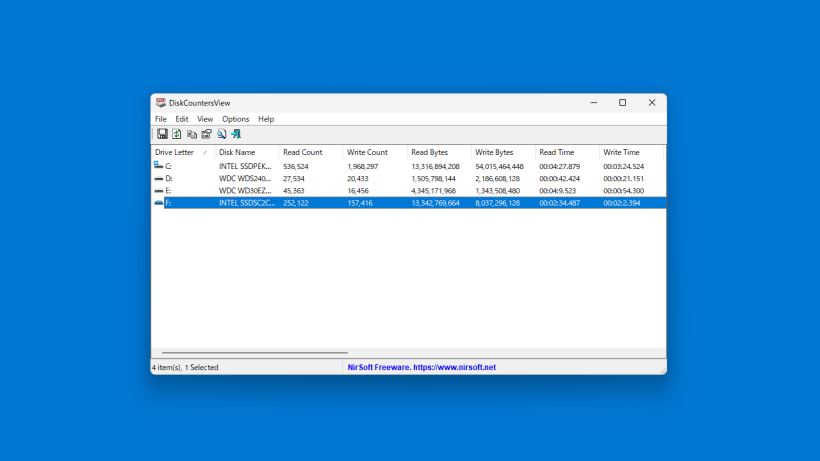This screenshot has height=461, width=820.
Task: Click write bytes value 8,037,296,128
Action: (497, 203)
